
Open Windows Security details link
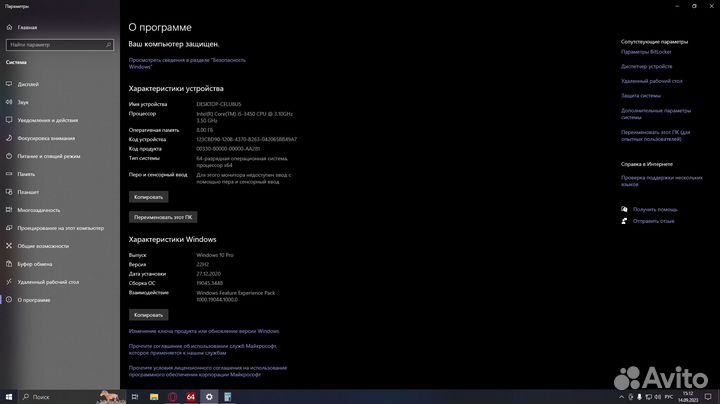coord(187,63)
